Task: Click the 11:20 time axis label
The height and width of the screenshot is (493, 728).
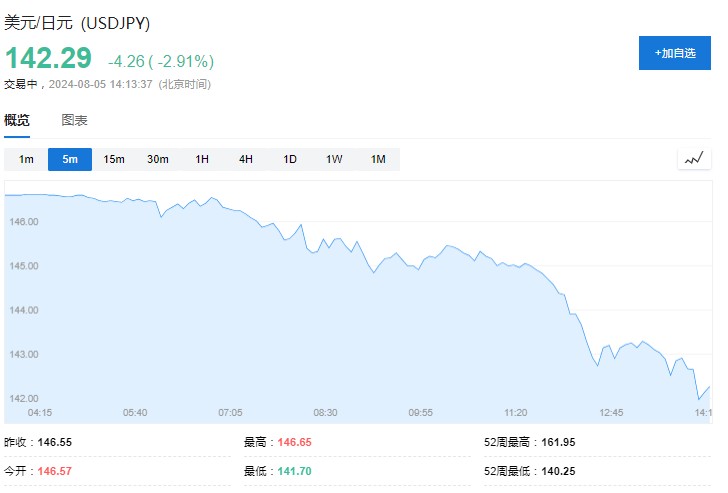Action: (x=516, y=412)
